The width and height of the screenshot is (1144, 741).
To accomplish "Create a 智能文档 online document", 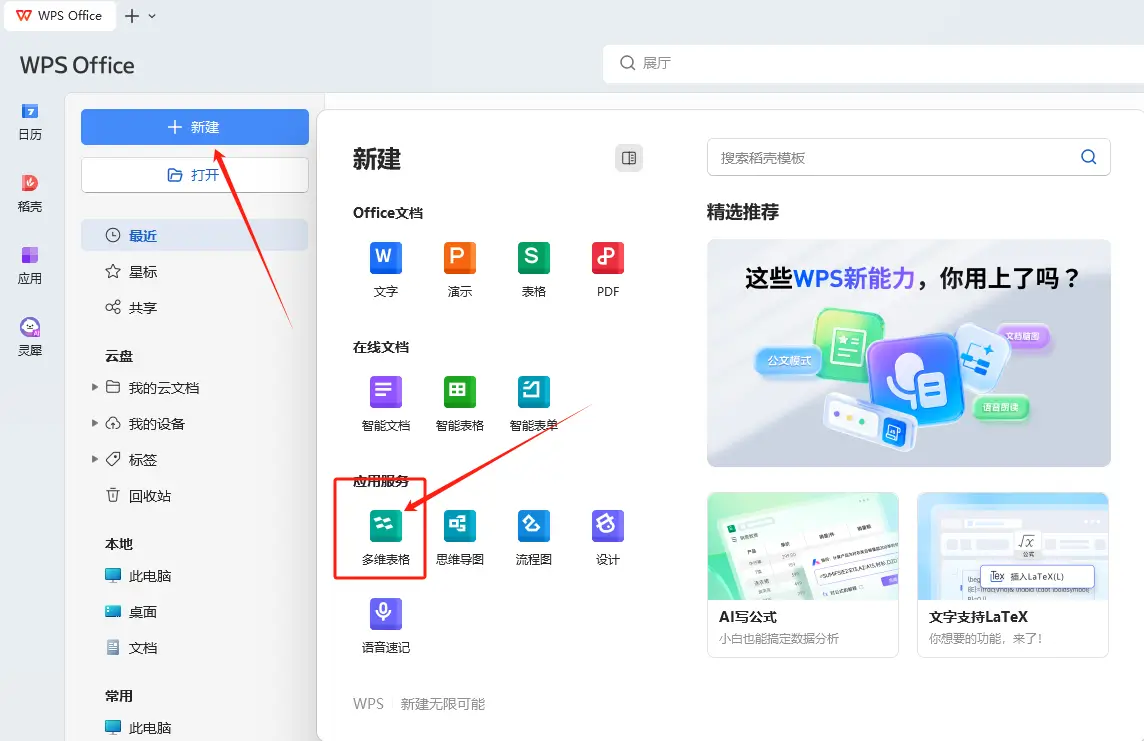I will (386, 404).
